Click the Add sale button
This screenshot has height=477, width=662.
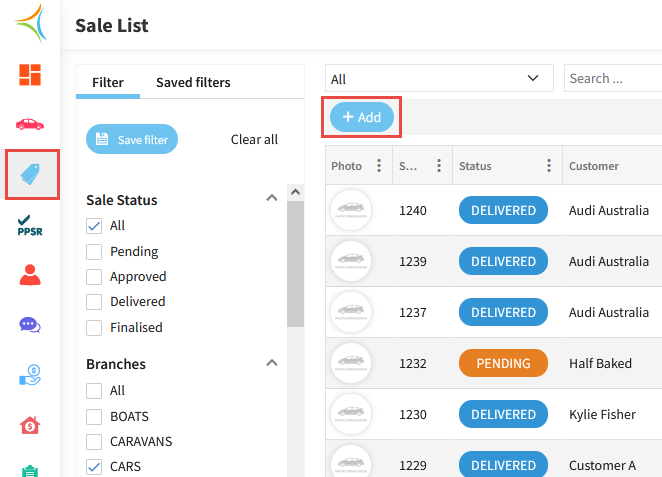coord(362,117)
